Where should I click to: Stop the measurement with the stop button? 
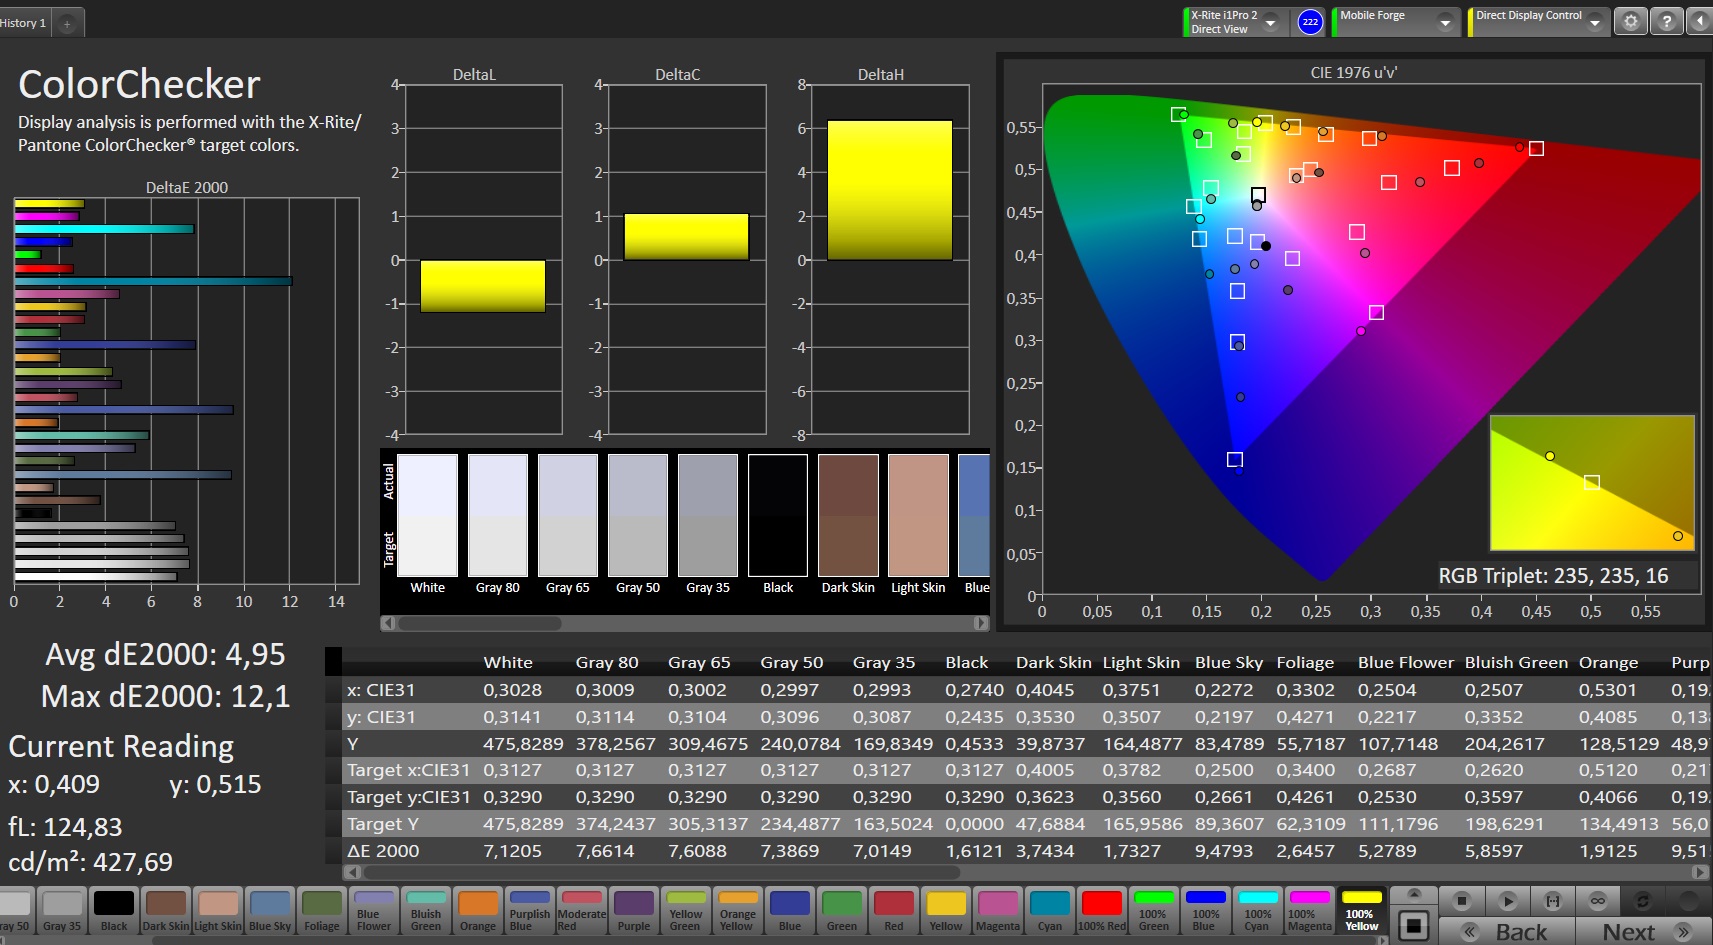tap(1461, 901)
